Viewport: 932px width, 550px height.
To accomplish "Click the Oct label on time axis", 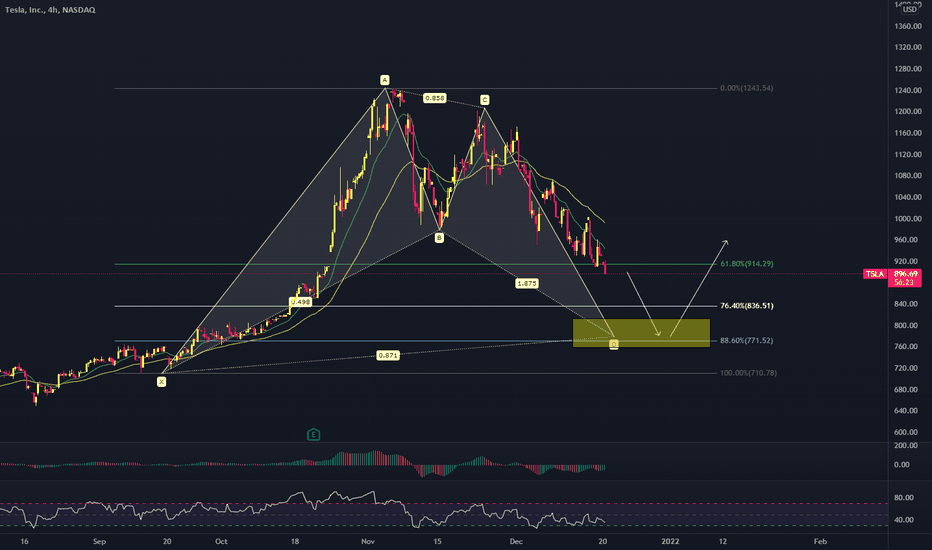I will 221,542.
